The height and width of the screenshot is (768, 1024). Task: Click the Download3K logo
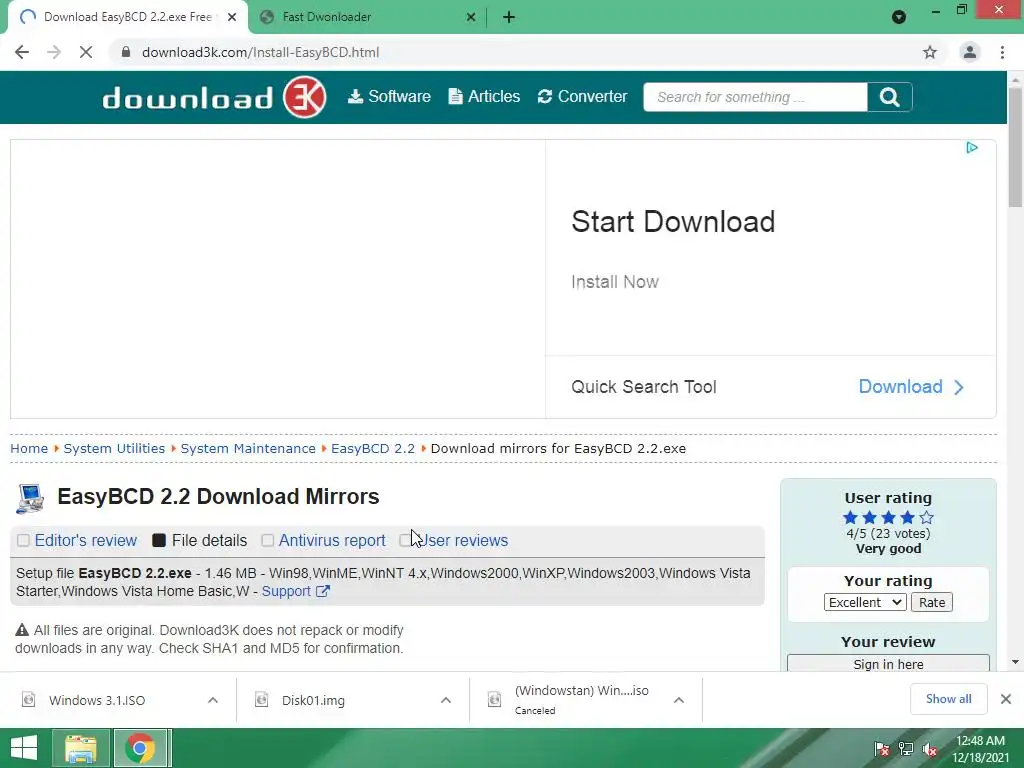point(214,97)
